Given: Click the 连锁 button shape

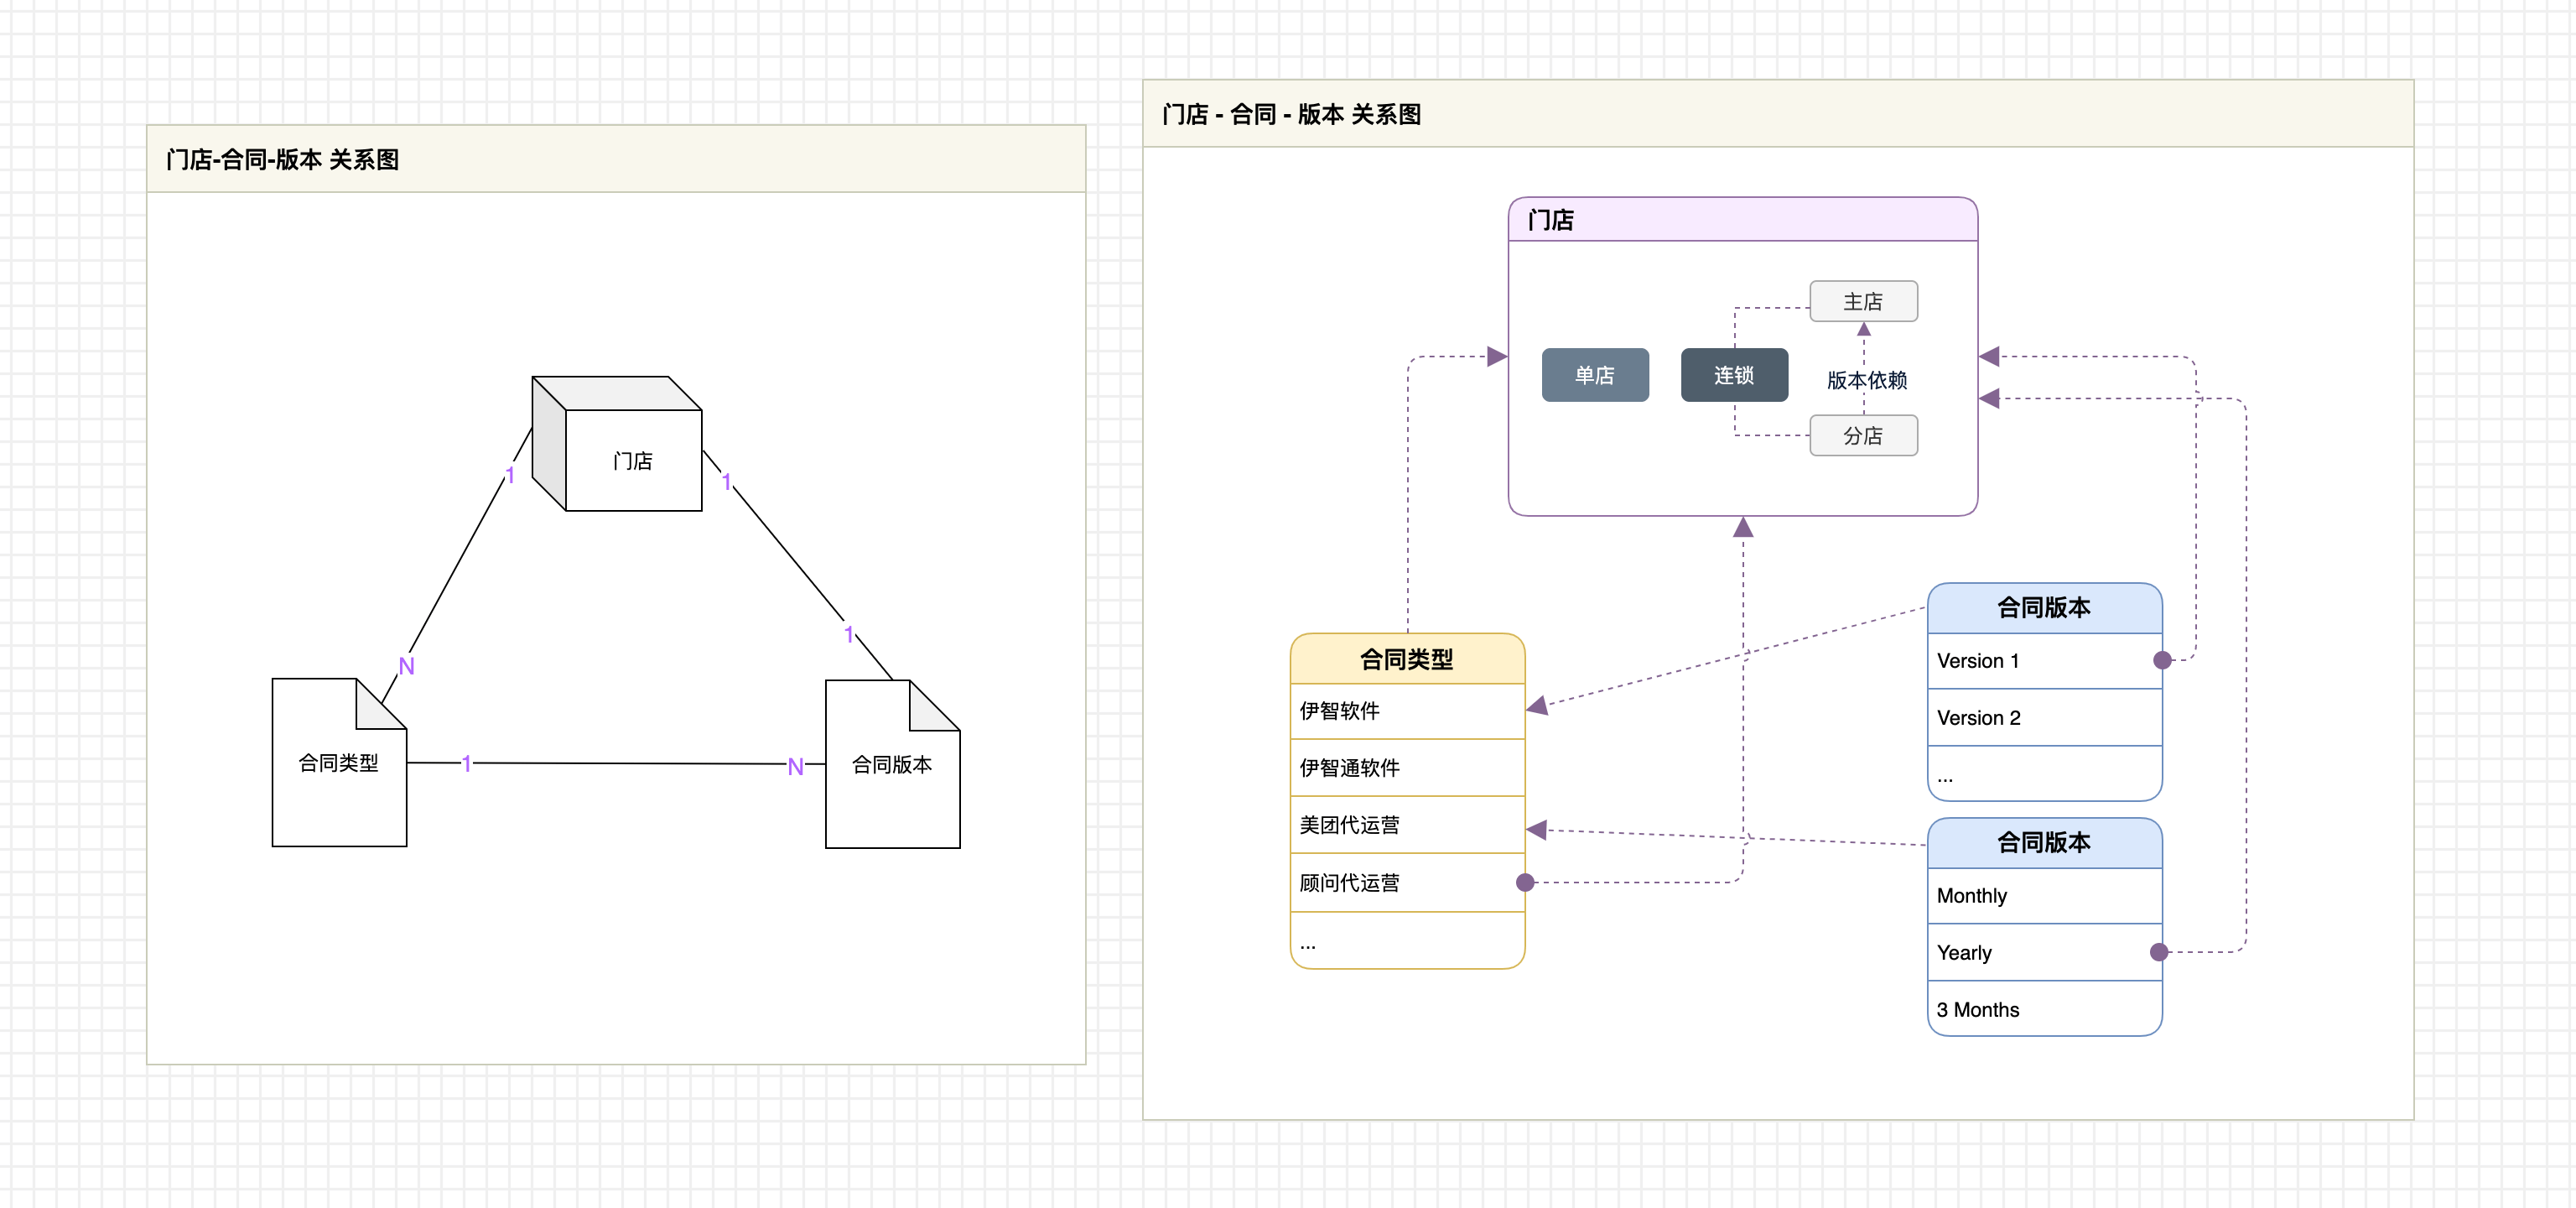Looking at the screenshot, I should [x=1734, y=375].
